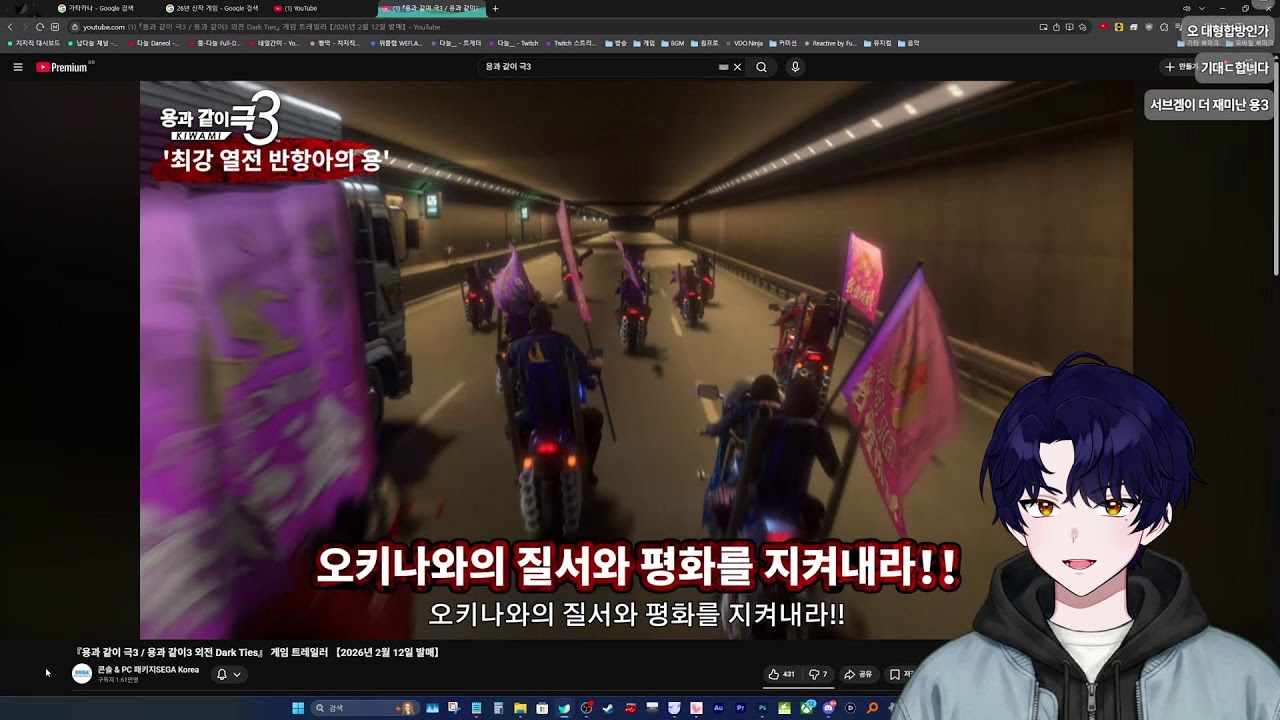The width and height of the screenshot is (1280, 720).
Task: Like the video with thumbs-up button
Action: 781,674
